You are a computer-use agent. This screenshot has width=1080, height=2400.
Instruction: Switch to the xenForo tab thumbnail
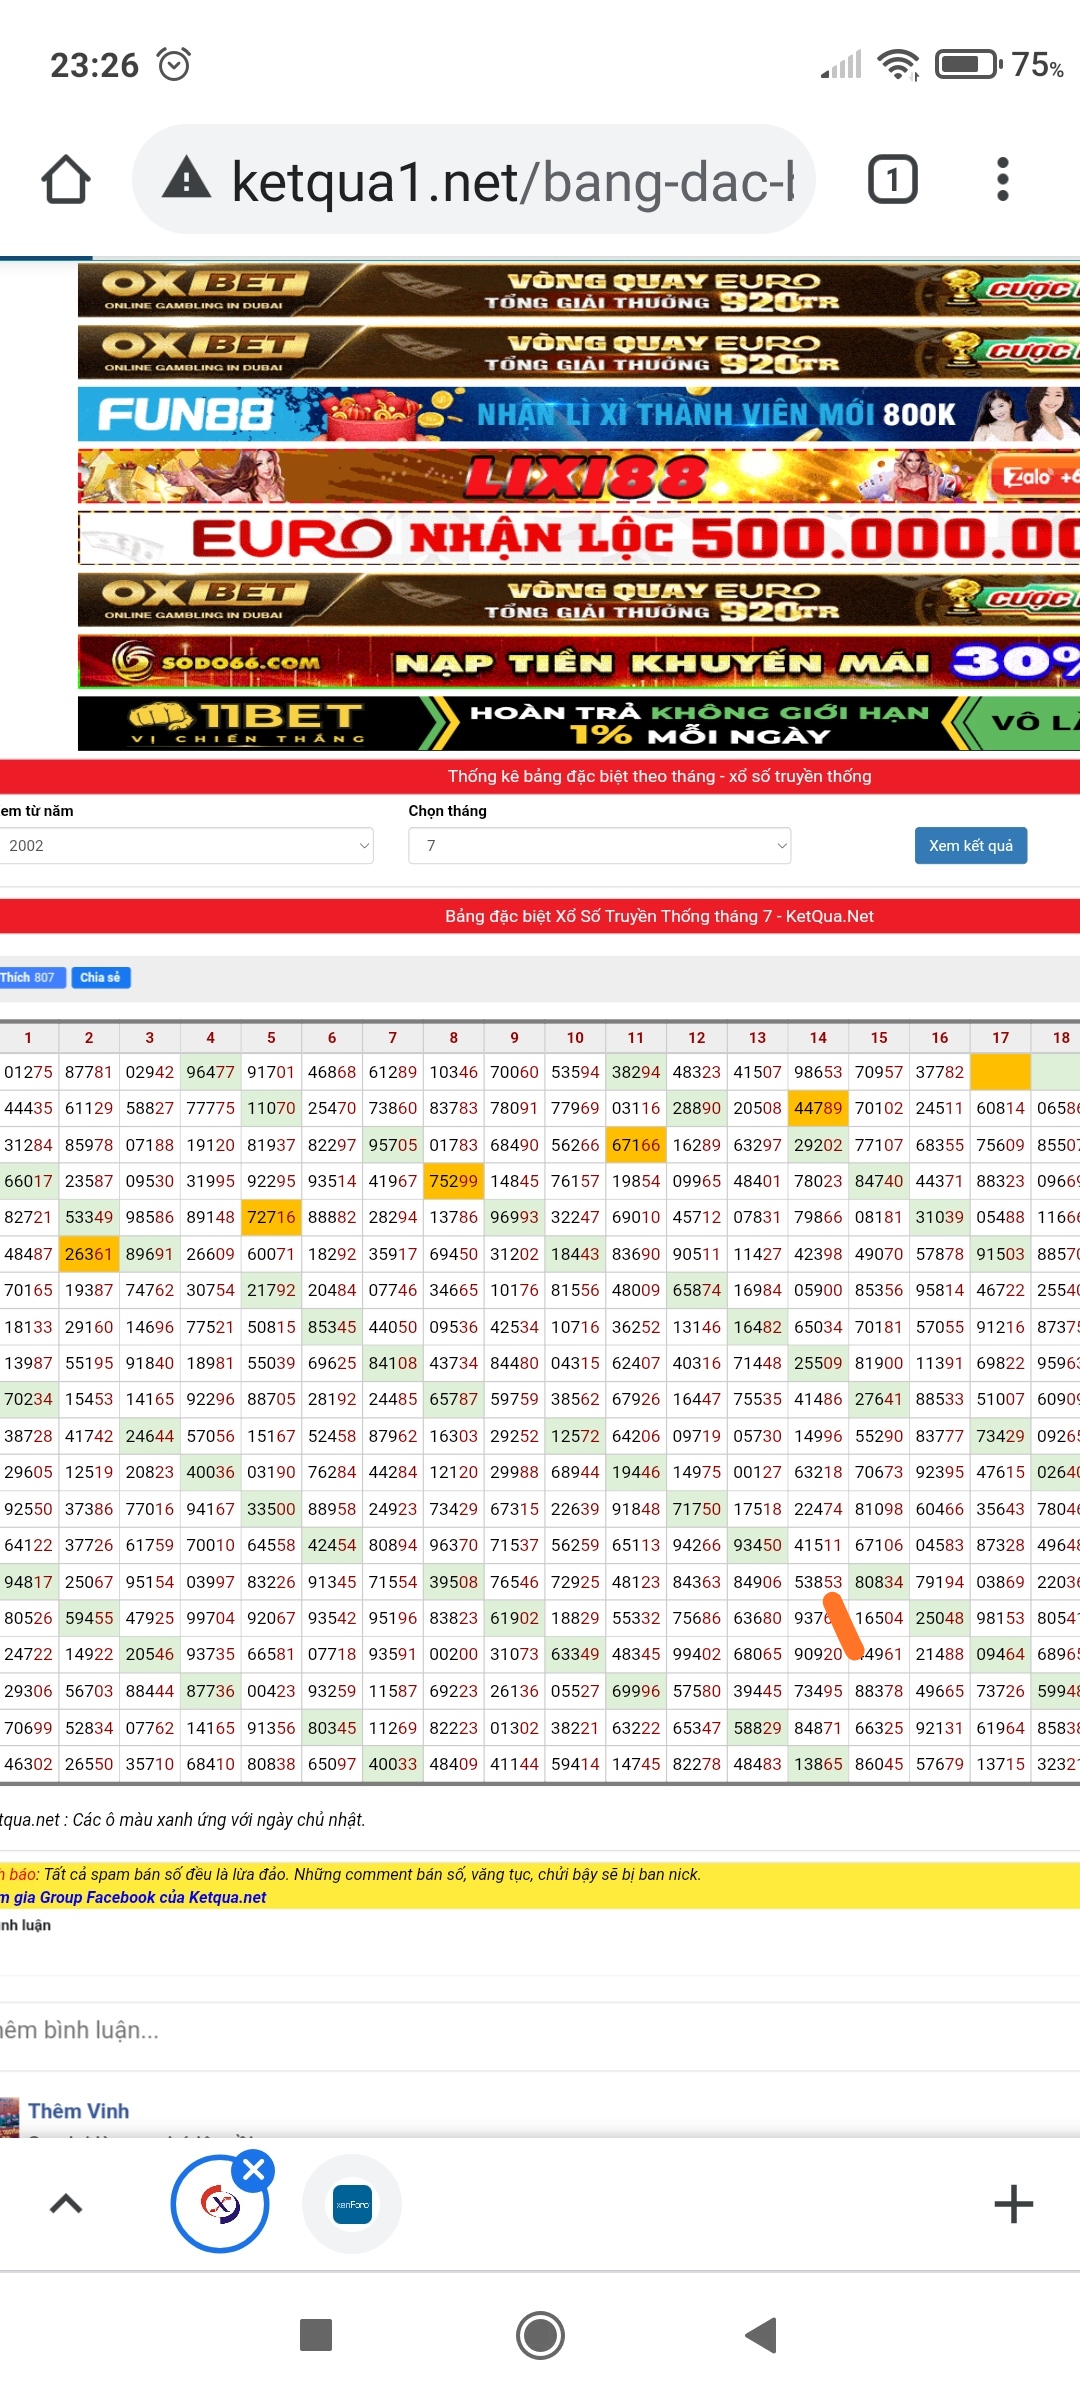coord(352,2204)
